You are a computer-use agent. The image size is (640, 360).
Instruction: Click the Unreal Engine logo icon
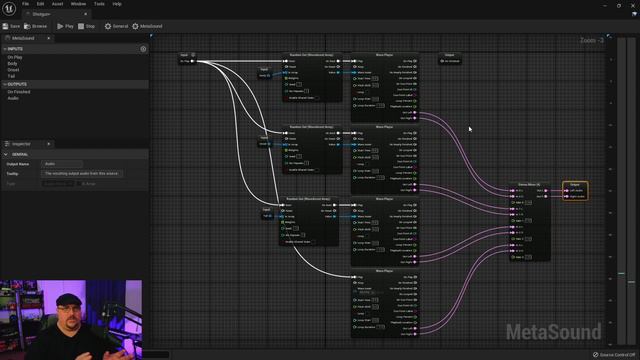pyautogui.click(x=9, y=9)
